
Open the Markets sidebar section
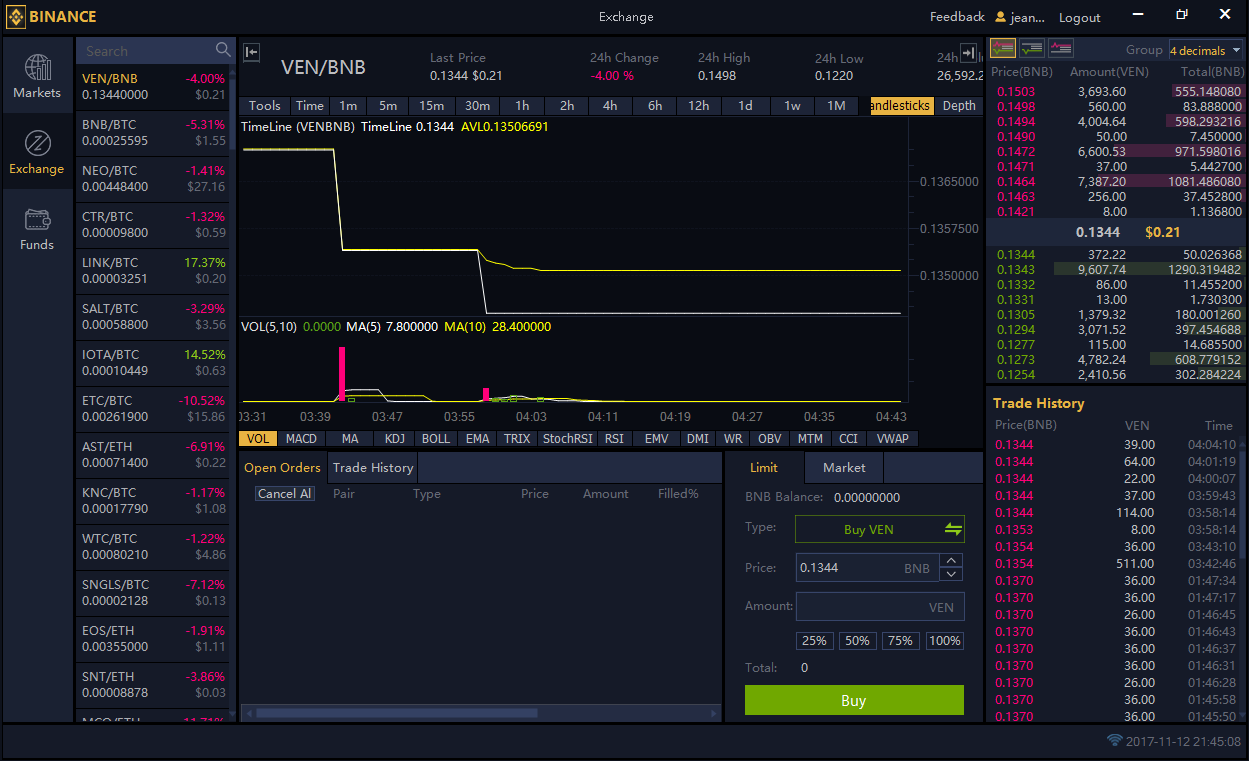coord(37,76)
